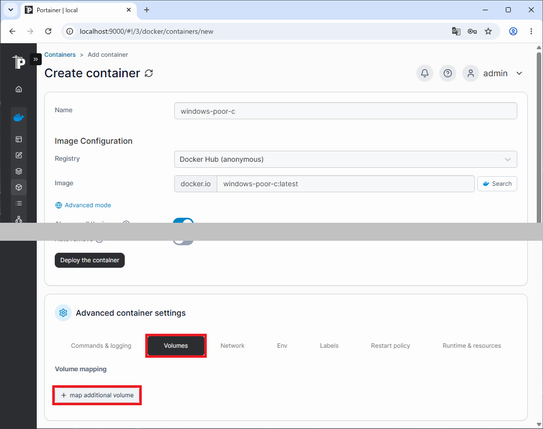Switch to the Restart policy tab
543x429 pixels.
[390, 346]
